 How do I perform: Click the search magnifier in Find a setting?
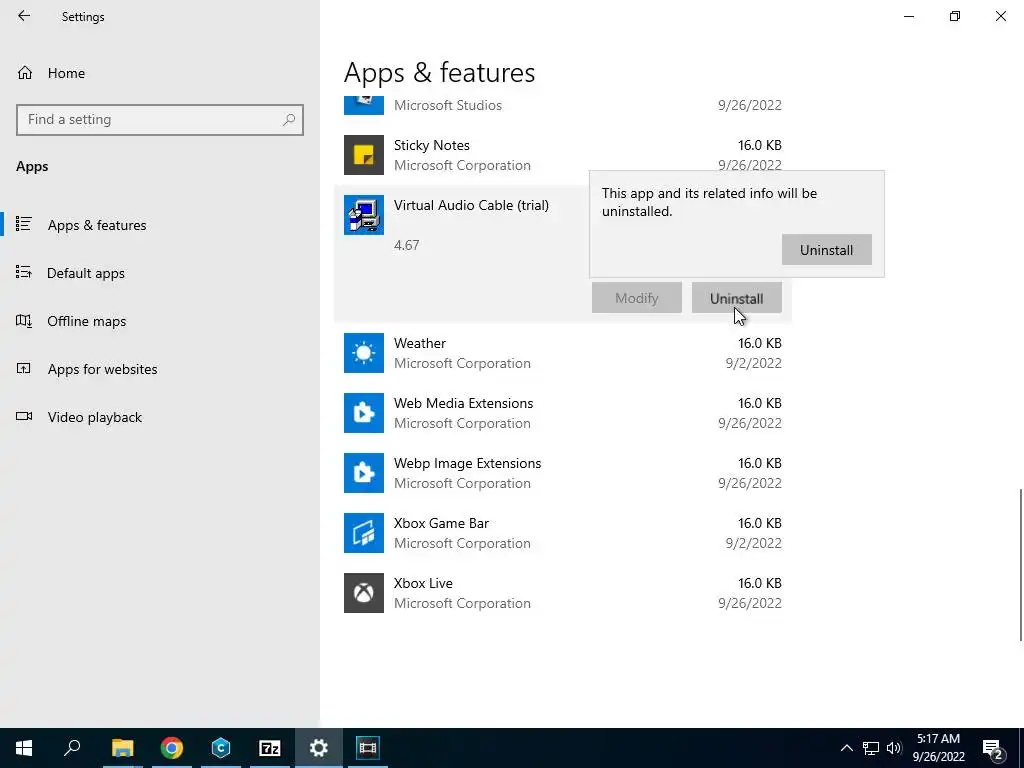click(x=289, y=120)
